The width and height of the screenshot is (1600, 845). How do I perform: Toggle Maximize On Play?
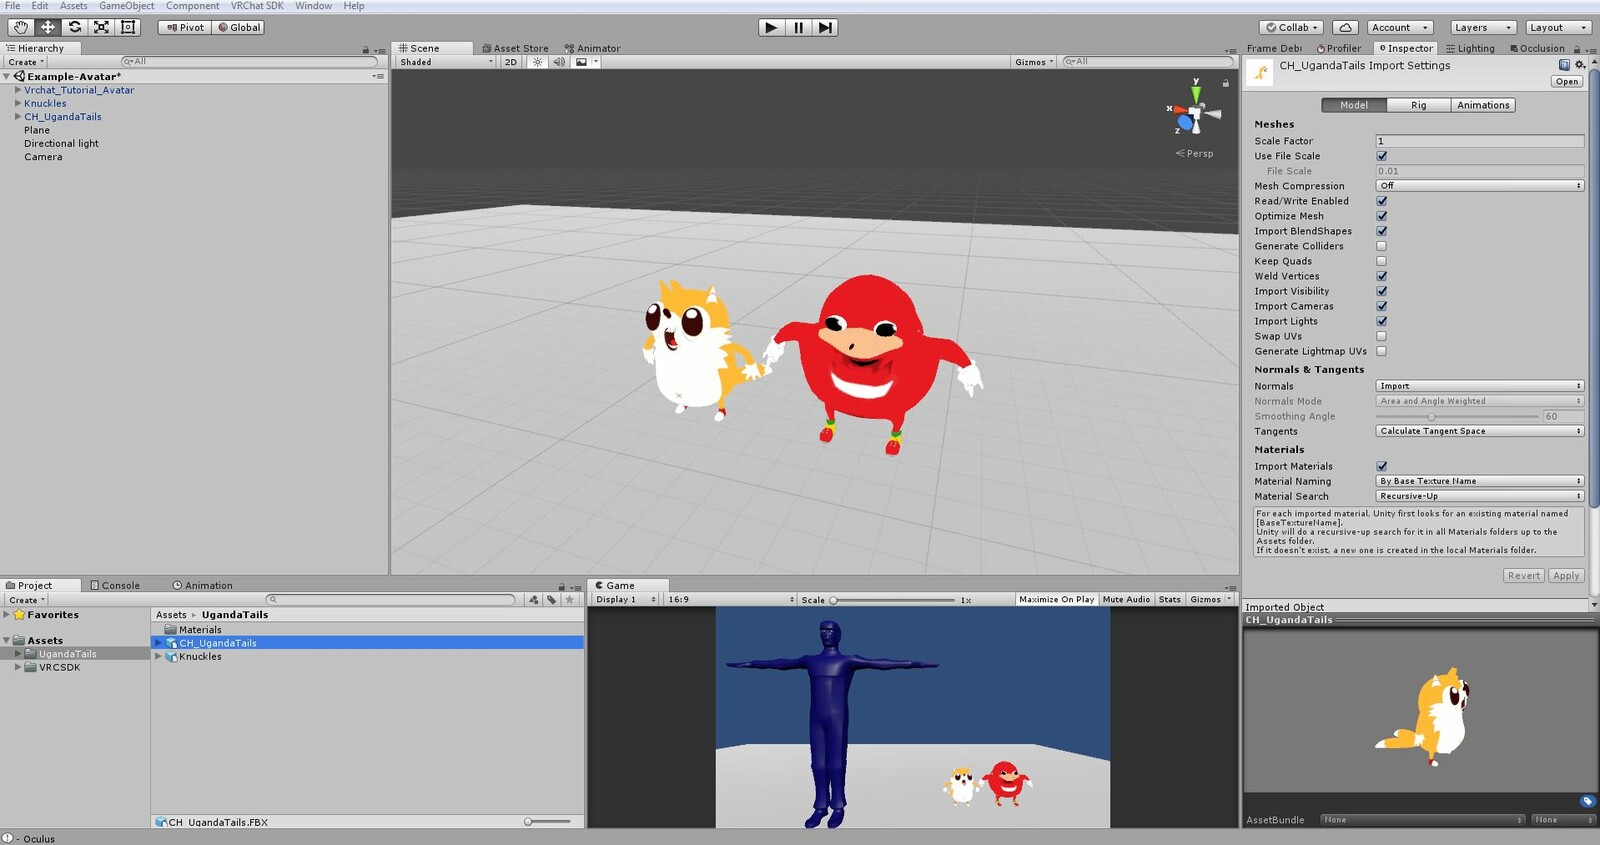[x=1056, y=600]
